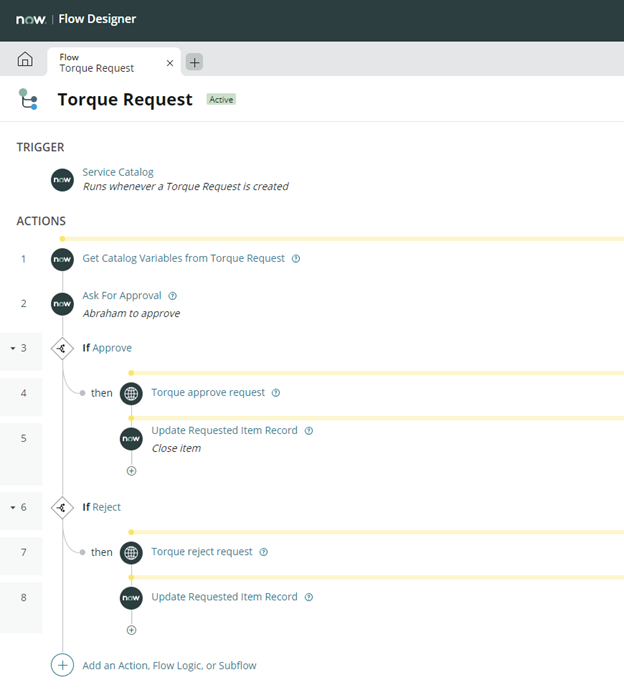Open the Ask For Approval action
The width and height of the screenshot is (624, 690).
point(122,295)
